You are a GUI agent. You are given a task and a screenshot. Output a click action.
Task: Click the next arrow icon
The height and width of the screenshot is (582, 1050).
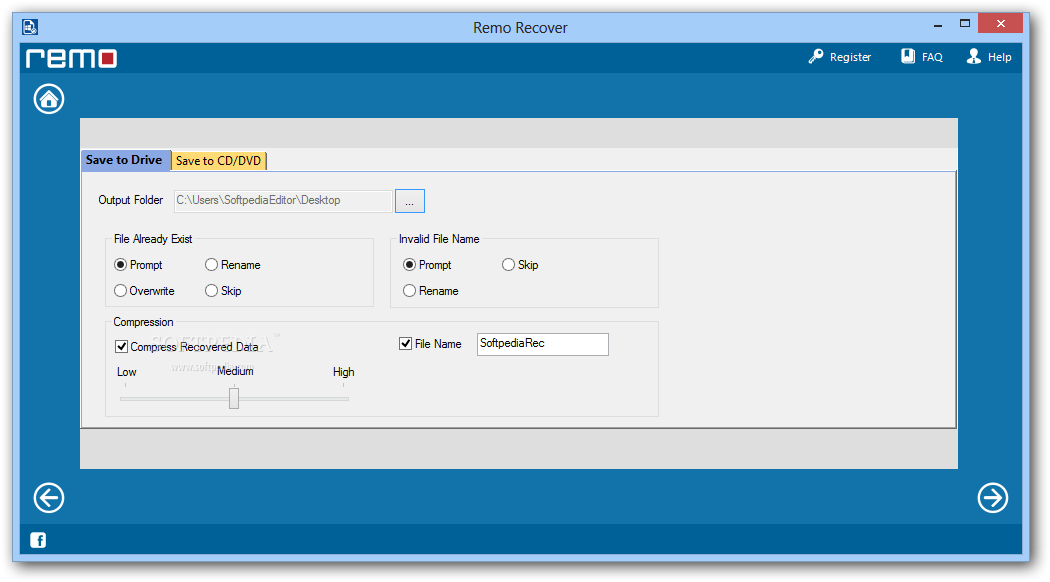coord(992,498)
